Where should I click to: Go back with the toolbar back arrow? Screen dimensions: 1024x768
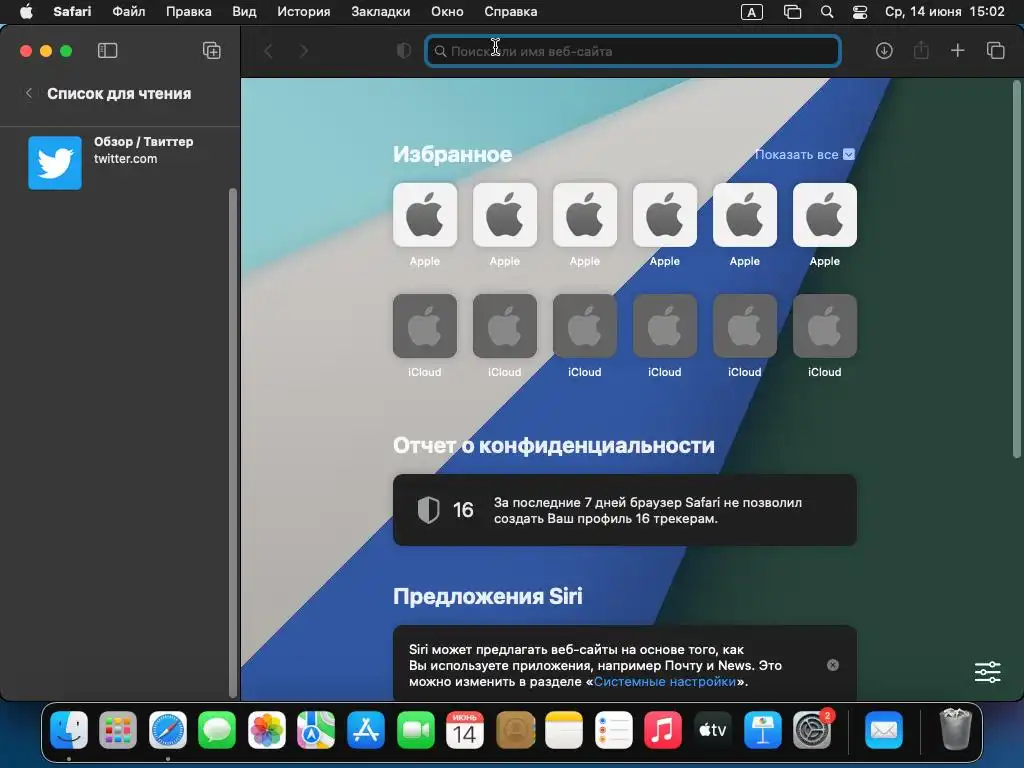(268, 51)
